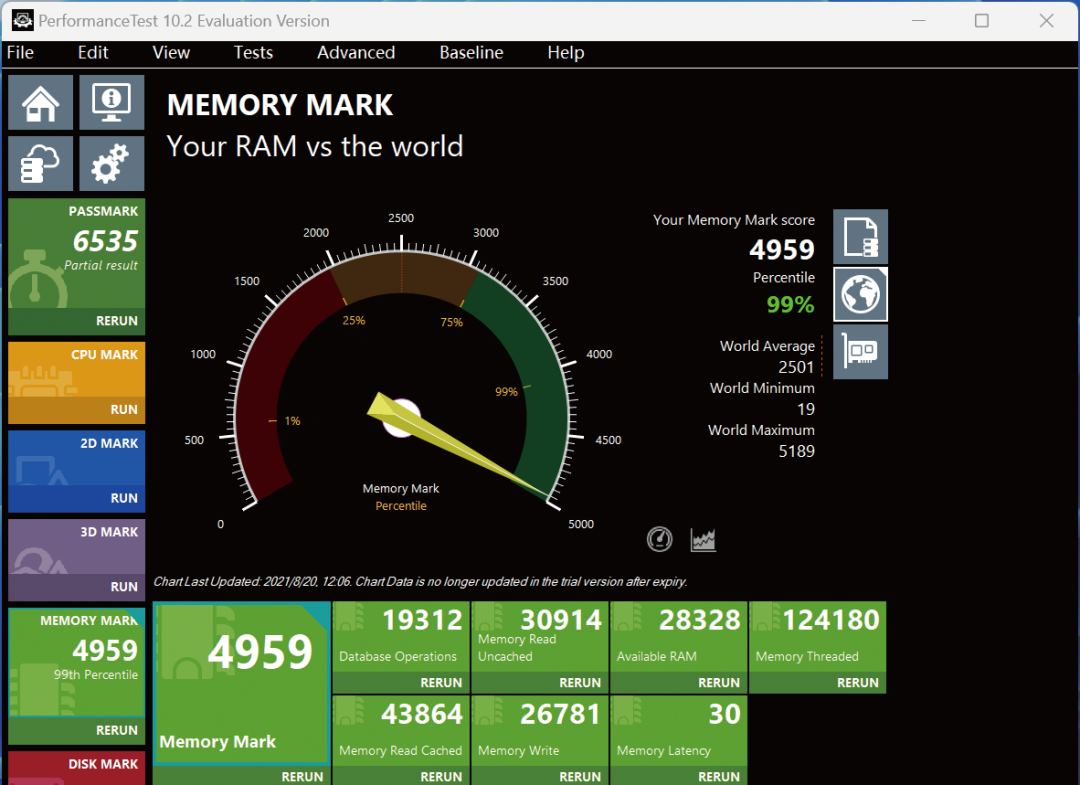Screen dimensions: 1080x785
Task: Rerun the Memory Write test
Action: 539,776
